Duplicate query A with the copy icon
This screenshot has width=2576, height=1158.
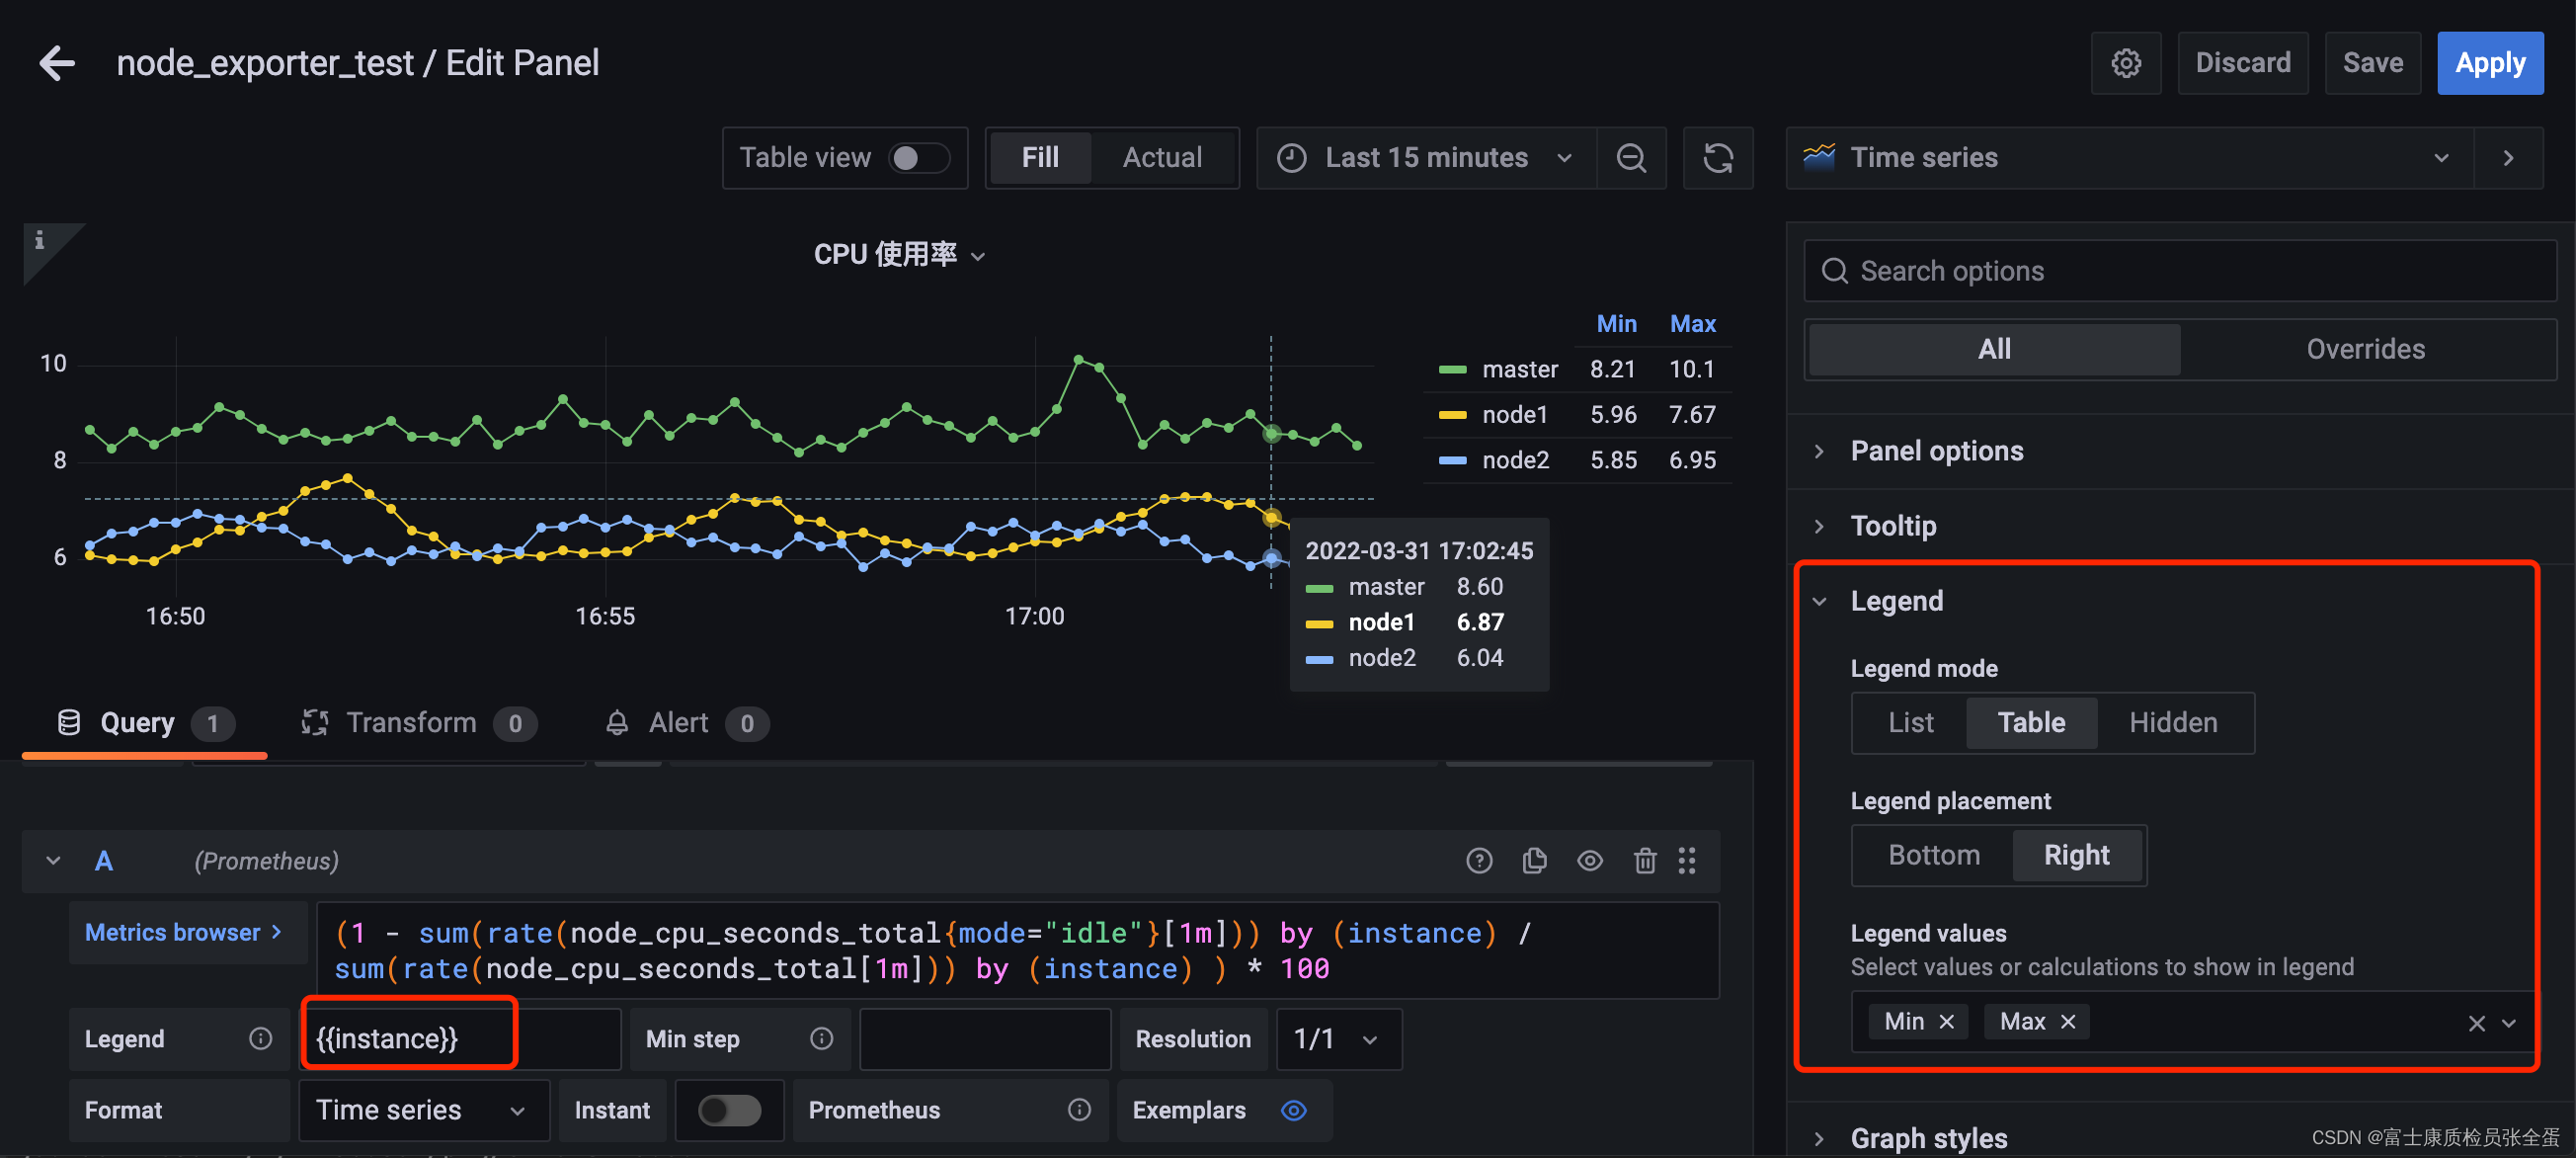(x=1534, y=861)
